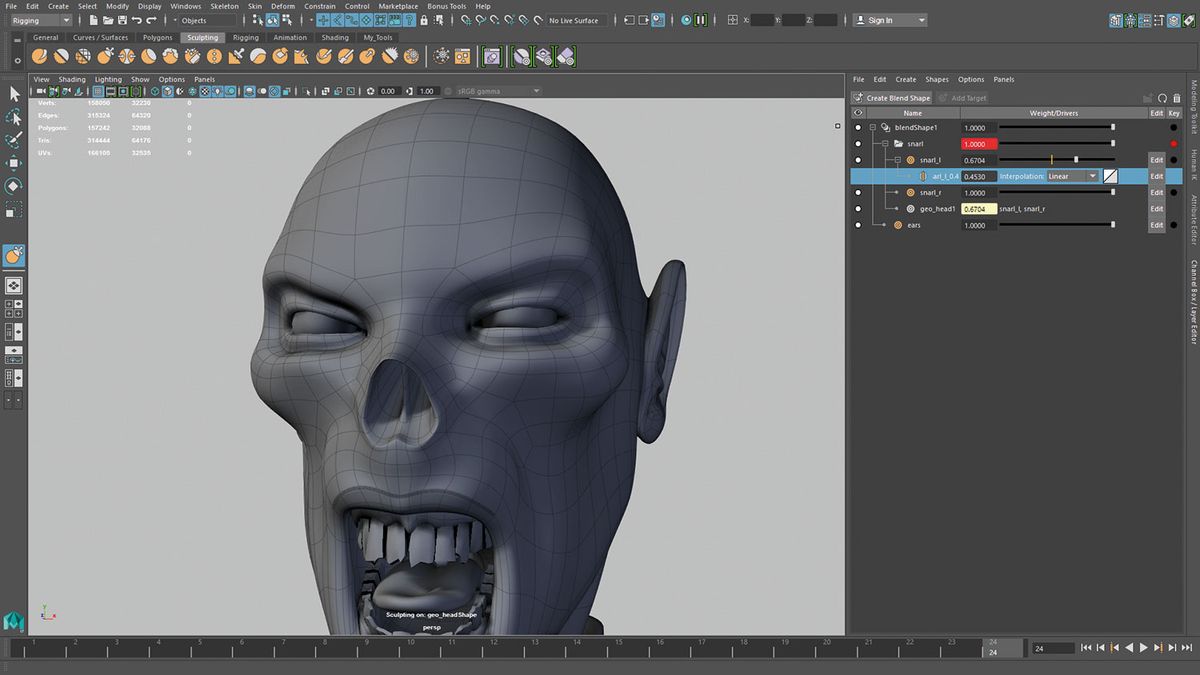Switch to the Animation shelf tab
Viewport: 1200px width, 675px height.
[x=288, y=37]
